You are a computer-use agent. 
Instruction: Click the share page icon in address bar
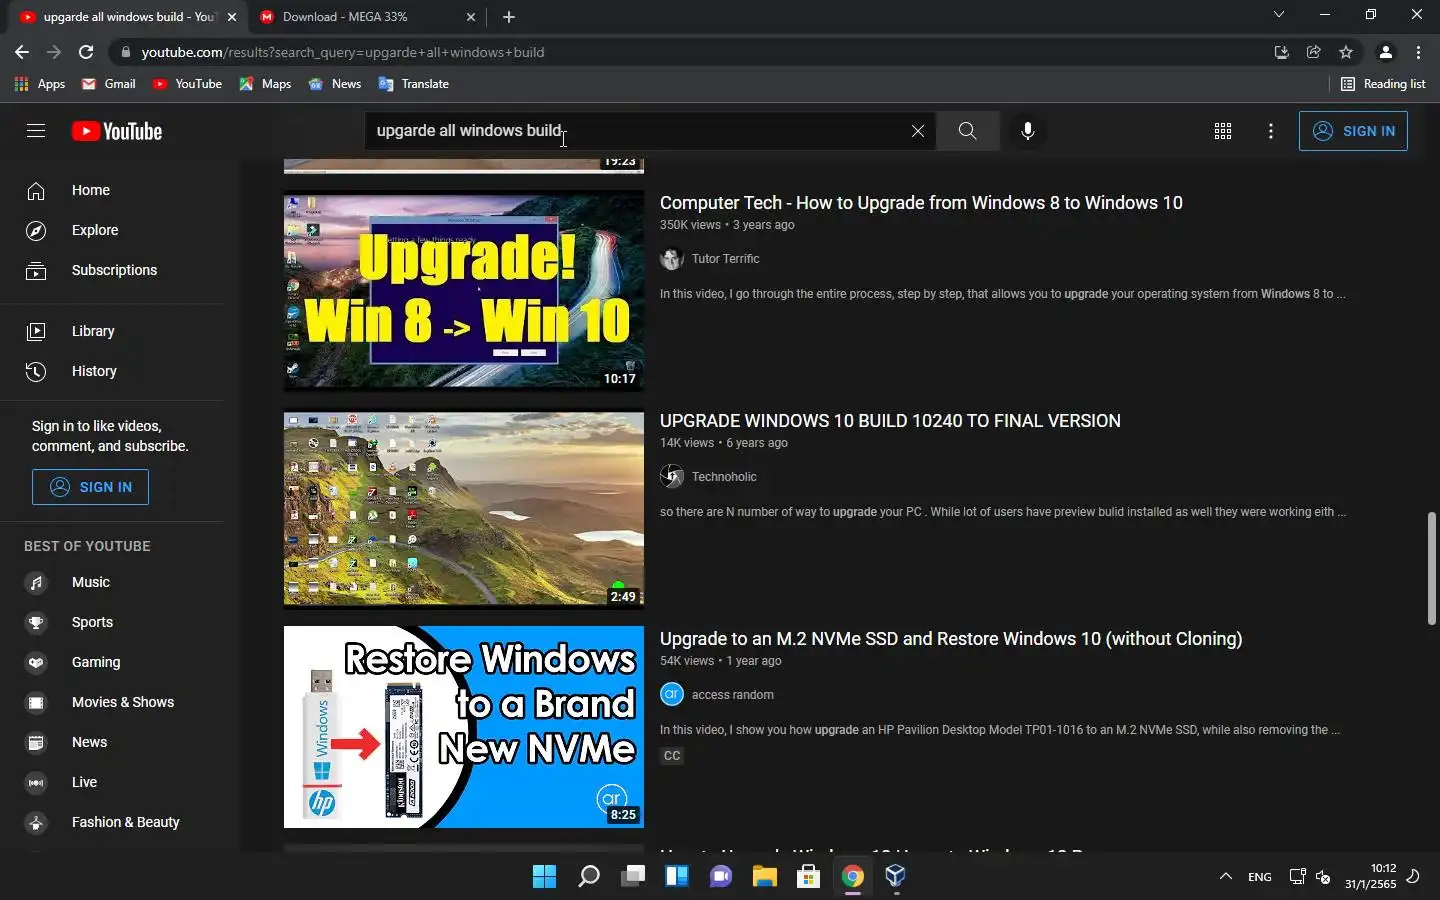pyautogui.click(x=1314, y=52)
